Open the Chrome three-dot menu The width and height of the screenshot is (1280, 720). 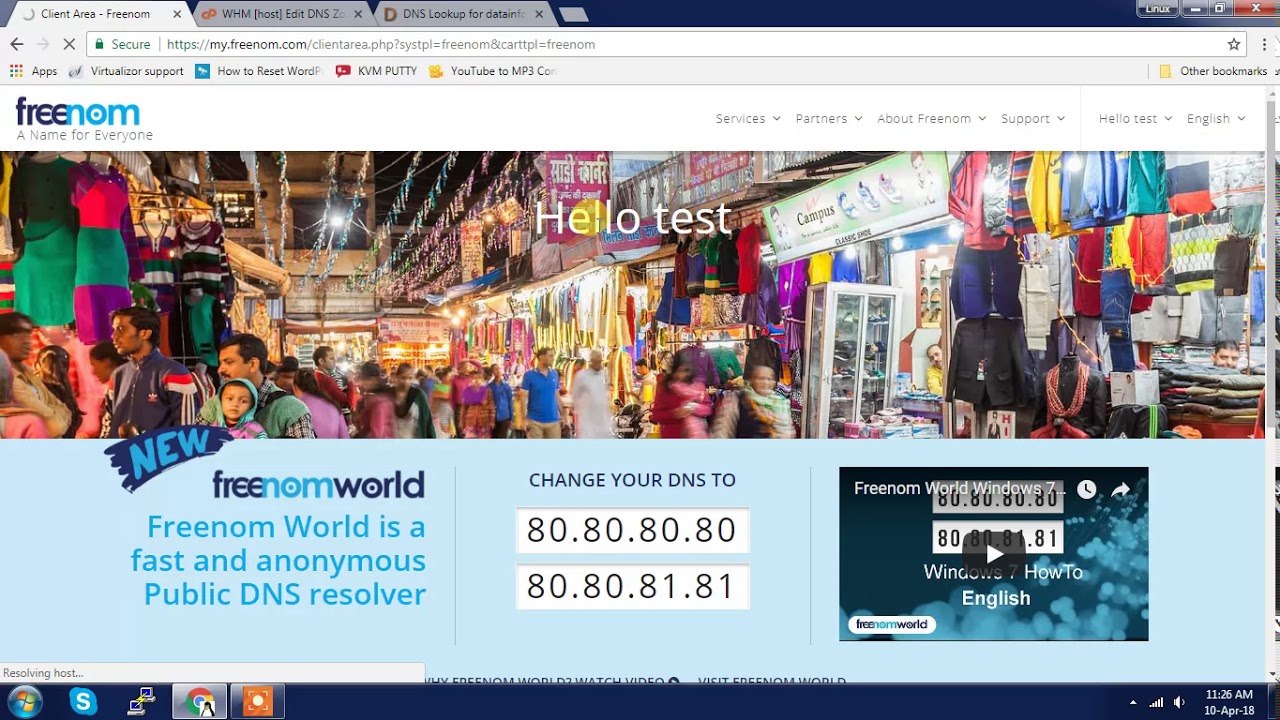coord(1264,44)
